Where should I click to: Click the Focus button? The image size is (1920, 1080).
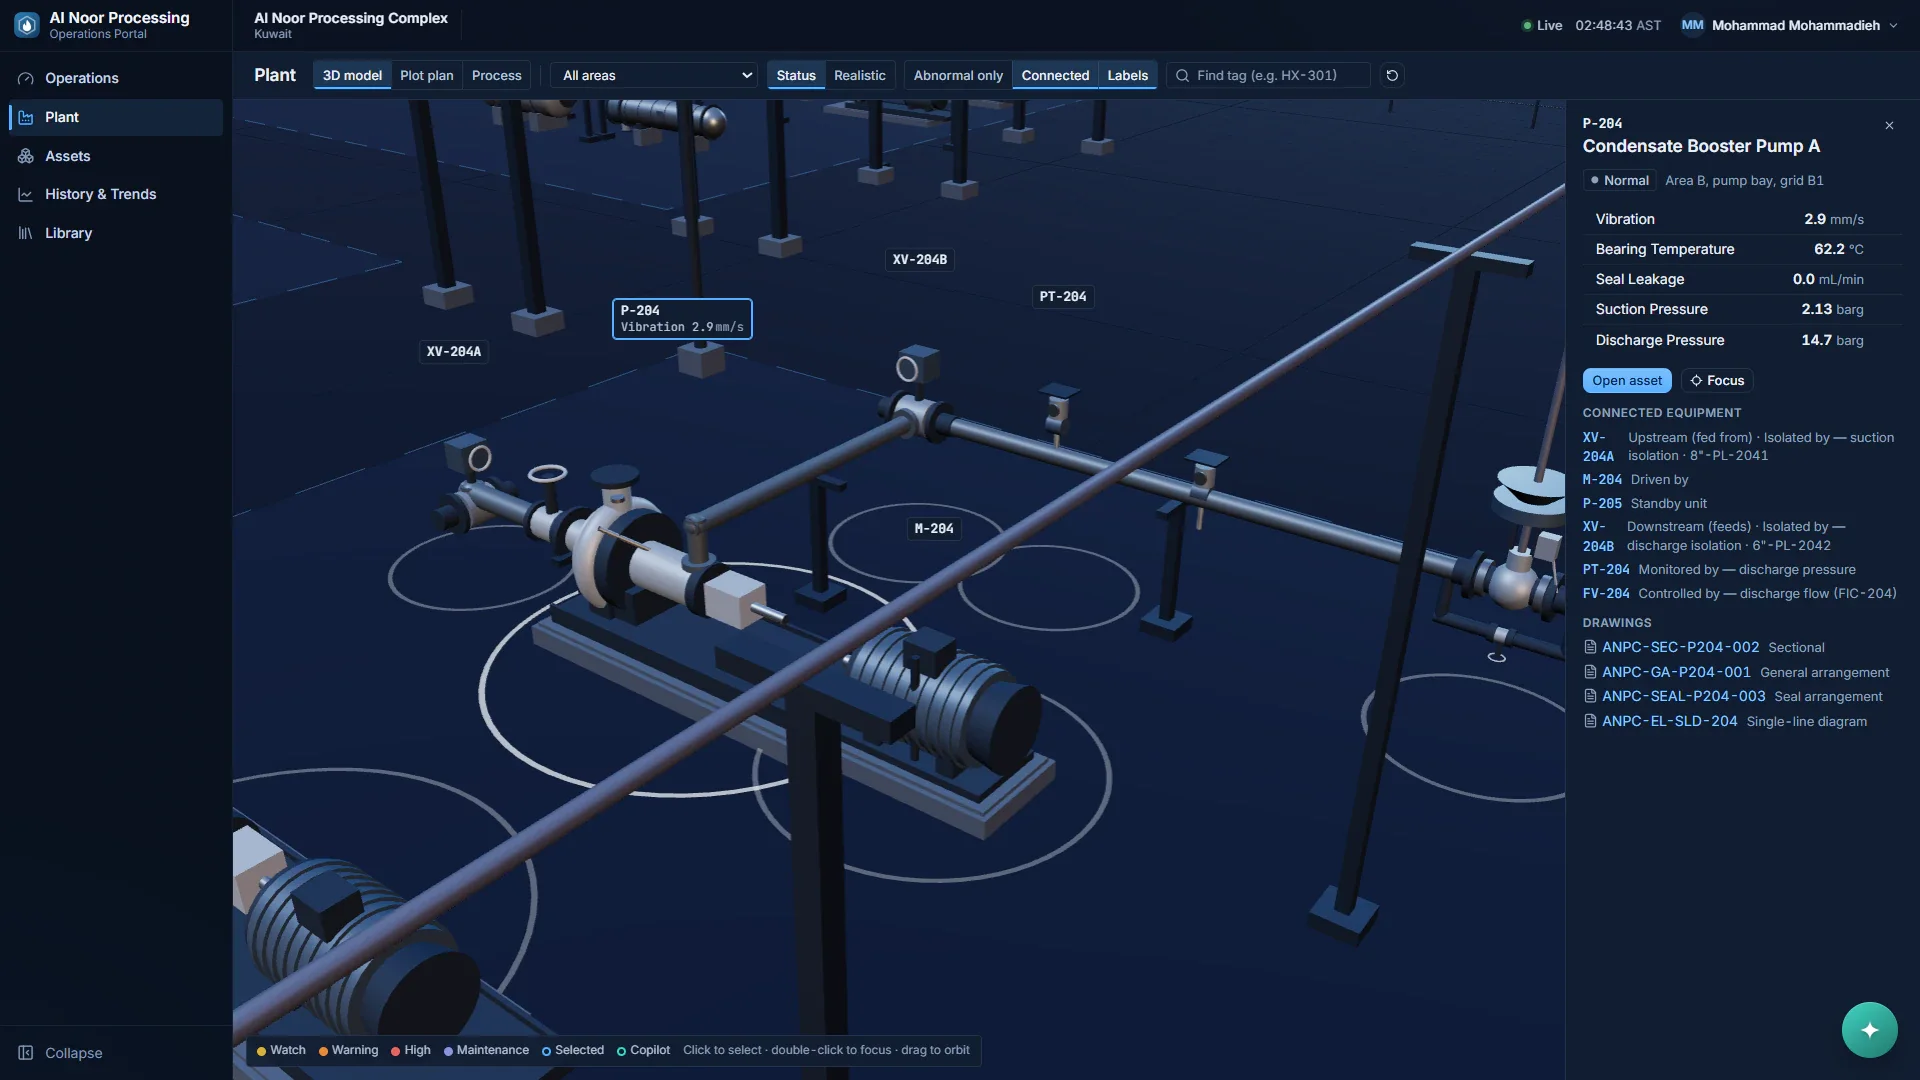pos(1717,380)
